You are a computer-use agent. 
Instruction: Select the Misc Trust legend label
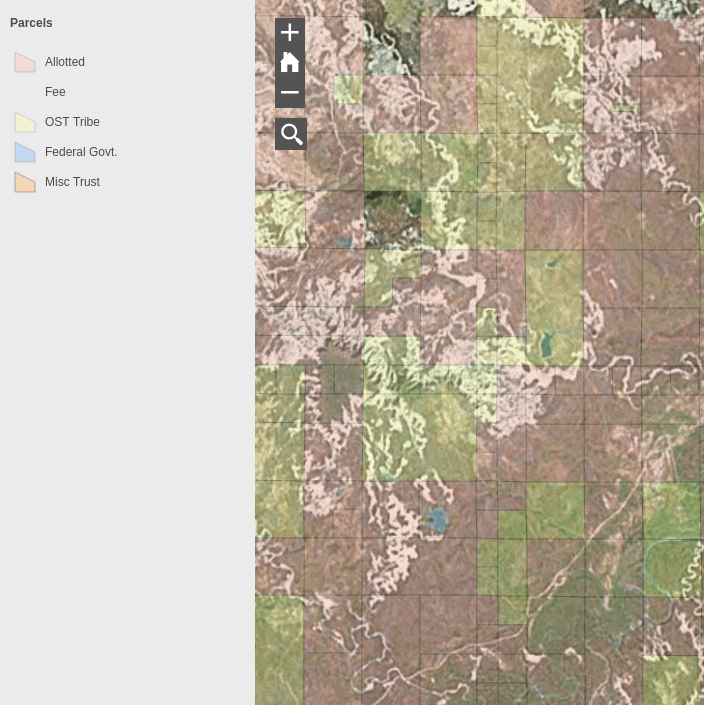(x=72, y=182)
